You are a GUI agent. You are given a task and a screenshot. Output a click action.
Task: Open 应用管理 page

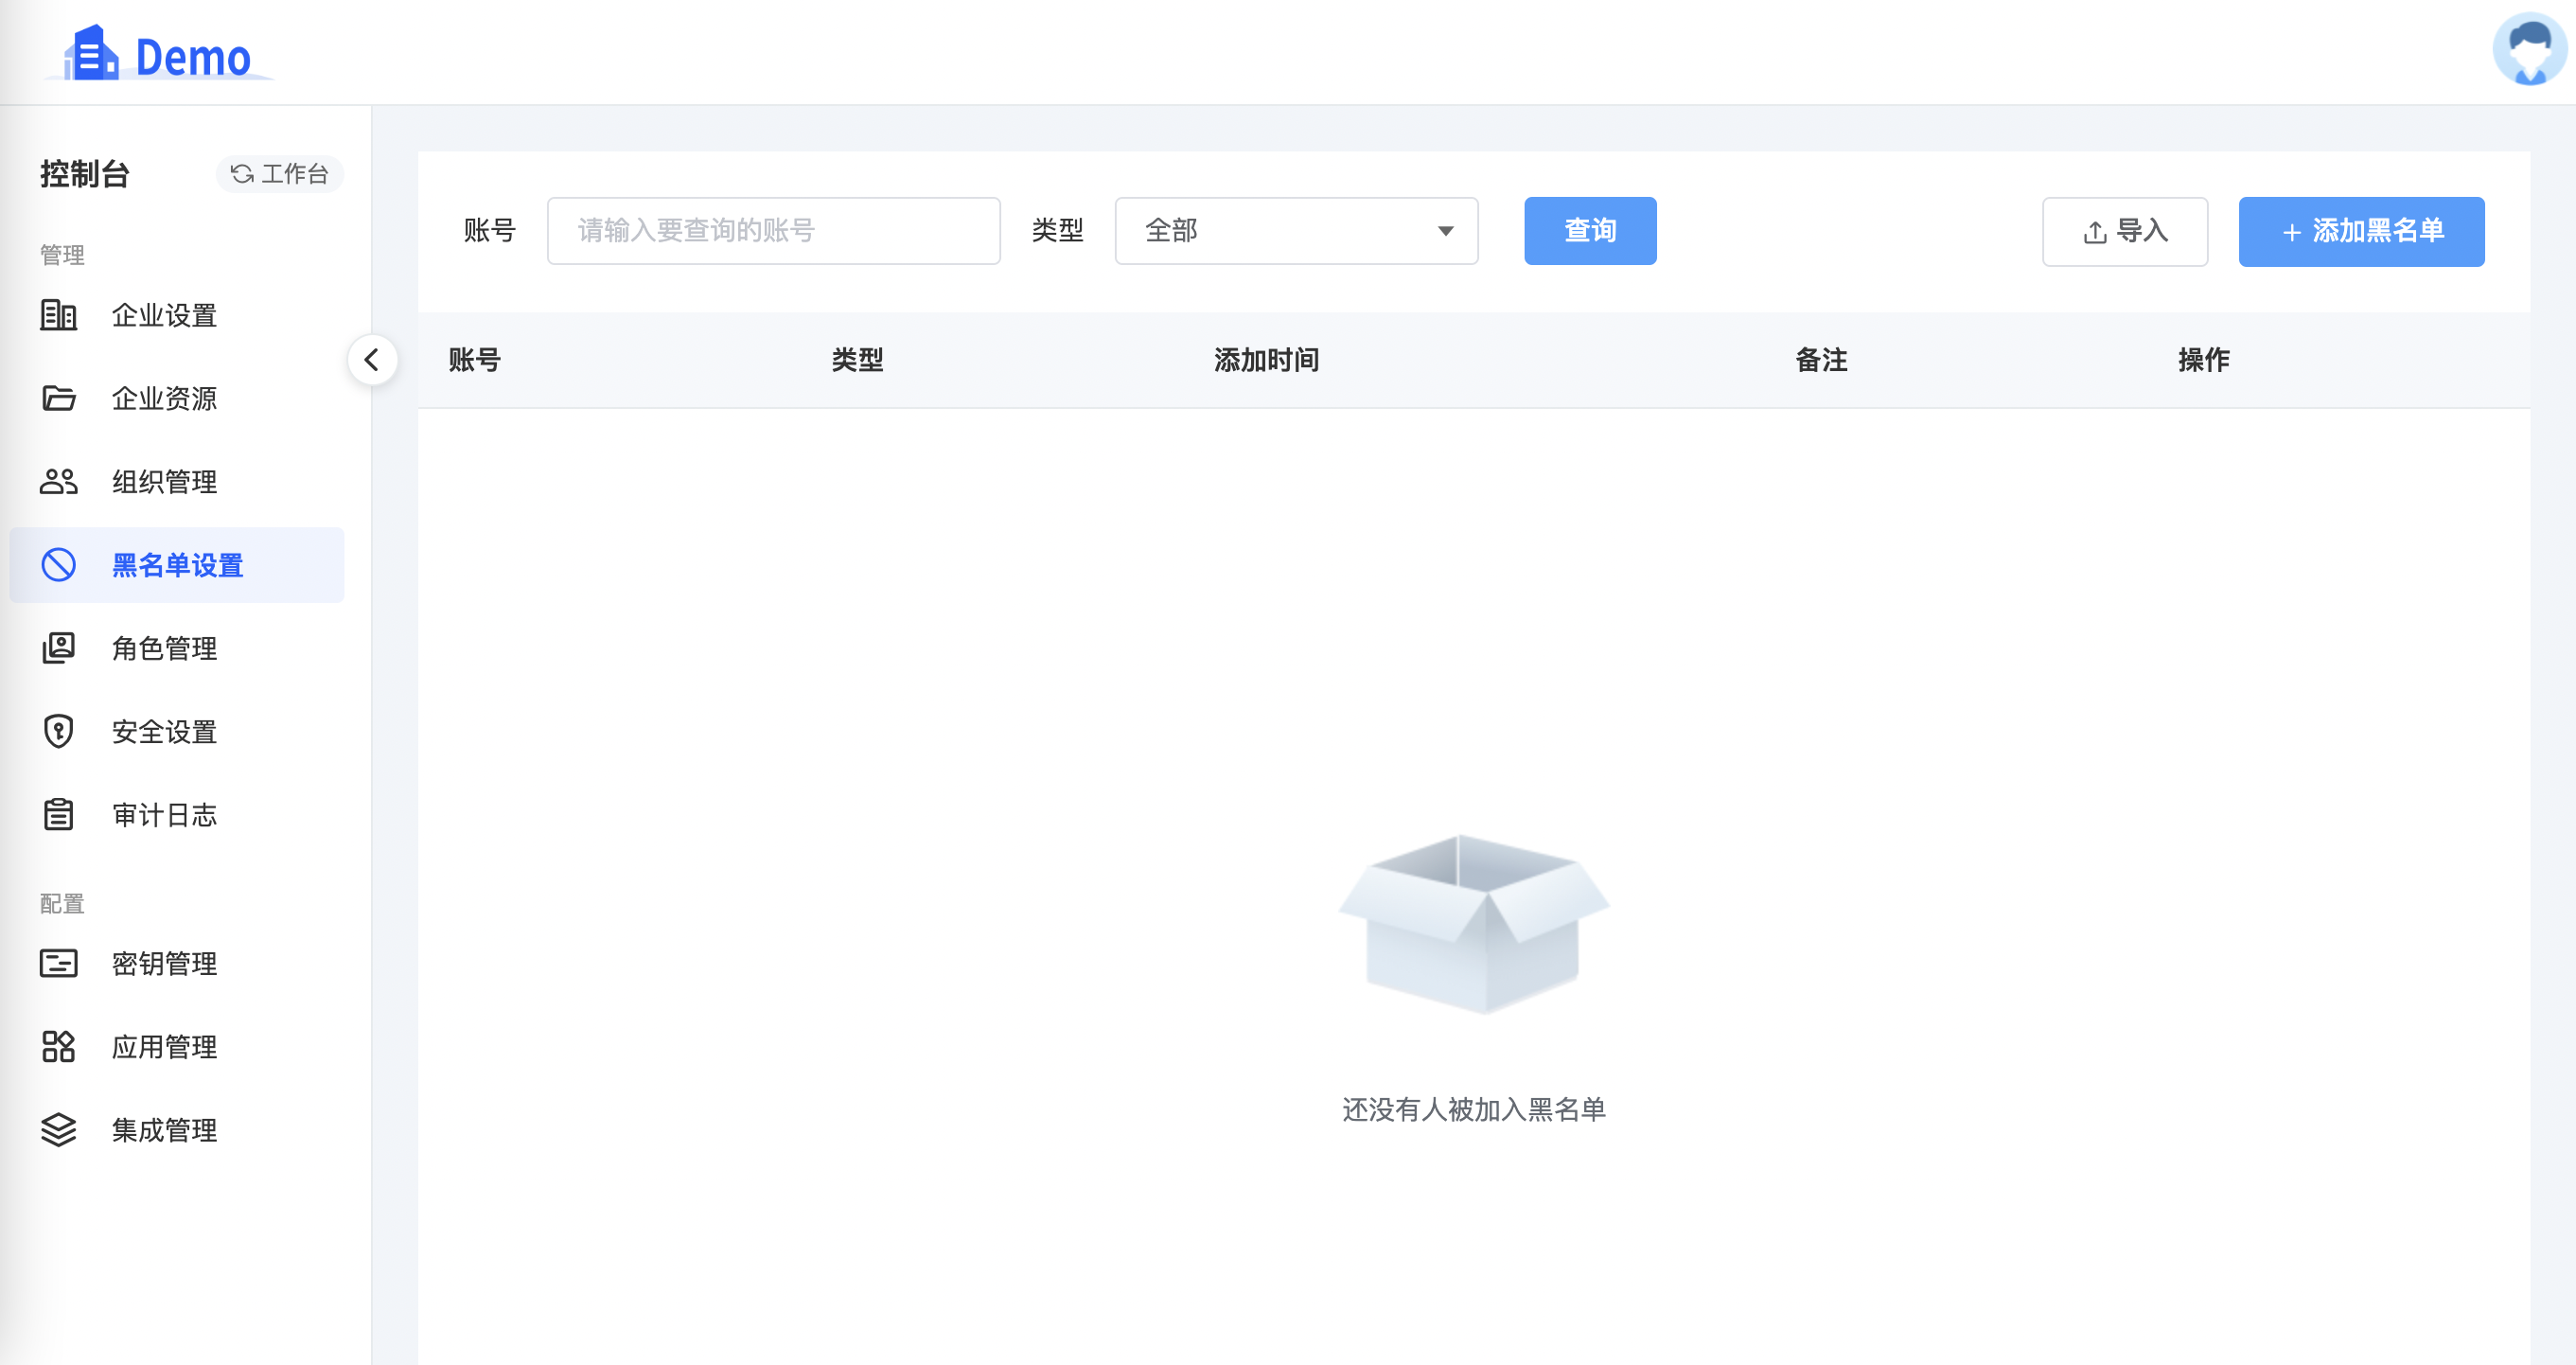pyautogui.click(x=177, y=1046)
